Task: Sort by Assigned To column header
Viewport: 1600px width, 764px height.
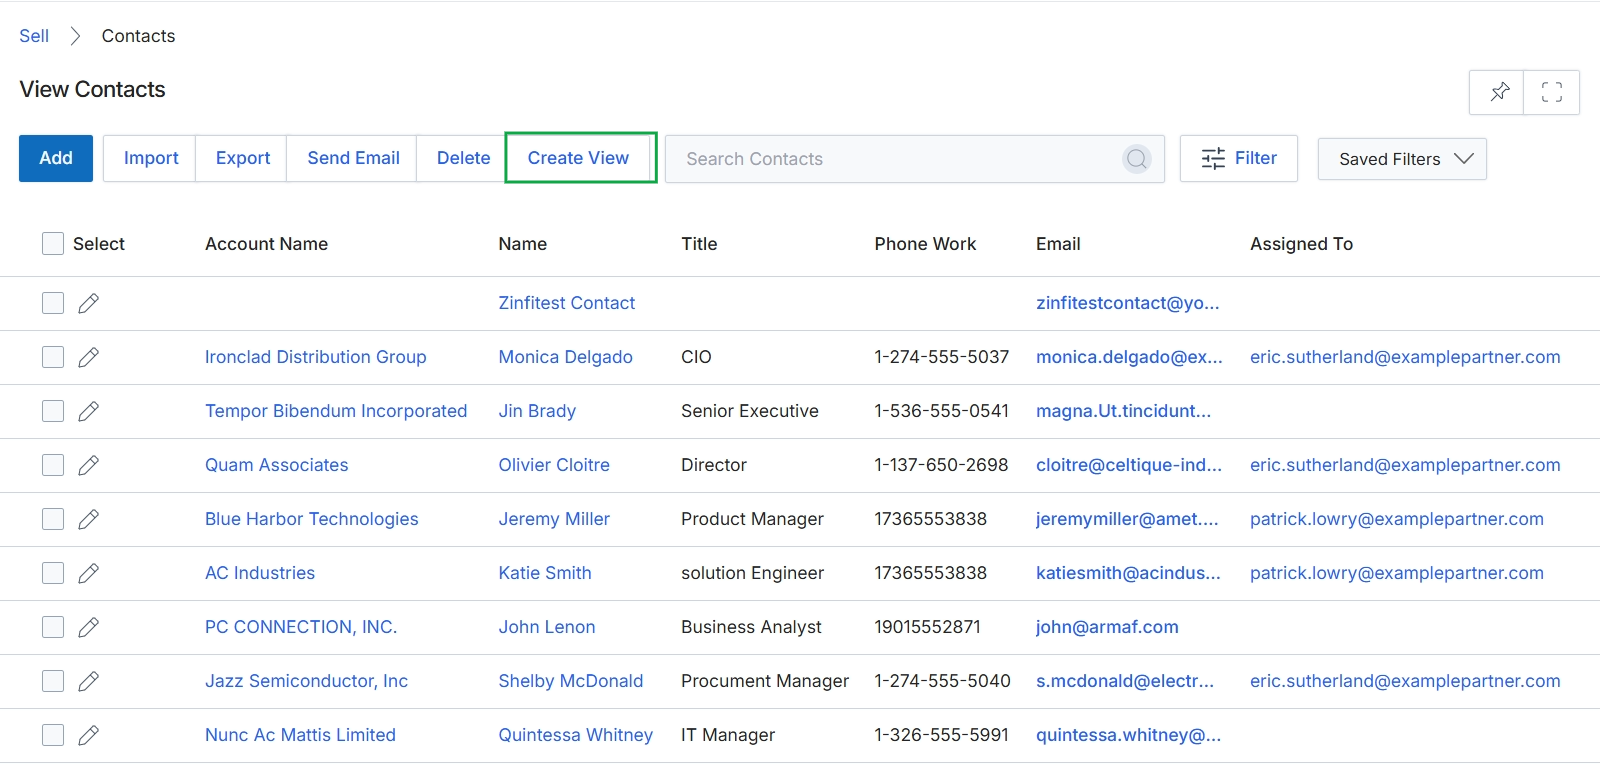Action: click(x=1301, y=244)
